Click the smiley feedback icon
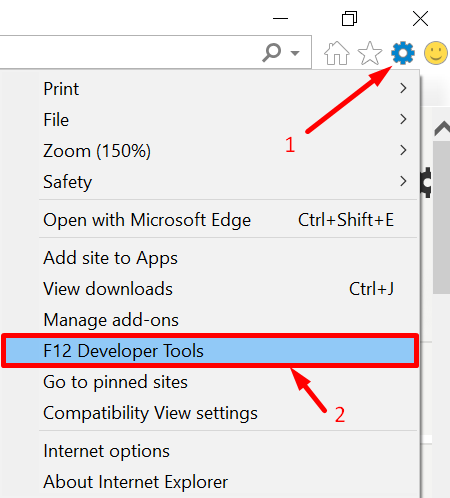This screenshot has height=498, width=450. pyautogui.click(x=435, y=53)
